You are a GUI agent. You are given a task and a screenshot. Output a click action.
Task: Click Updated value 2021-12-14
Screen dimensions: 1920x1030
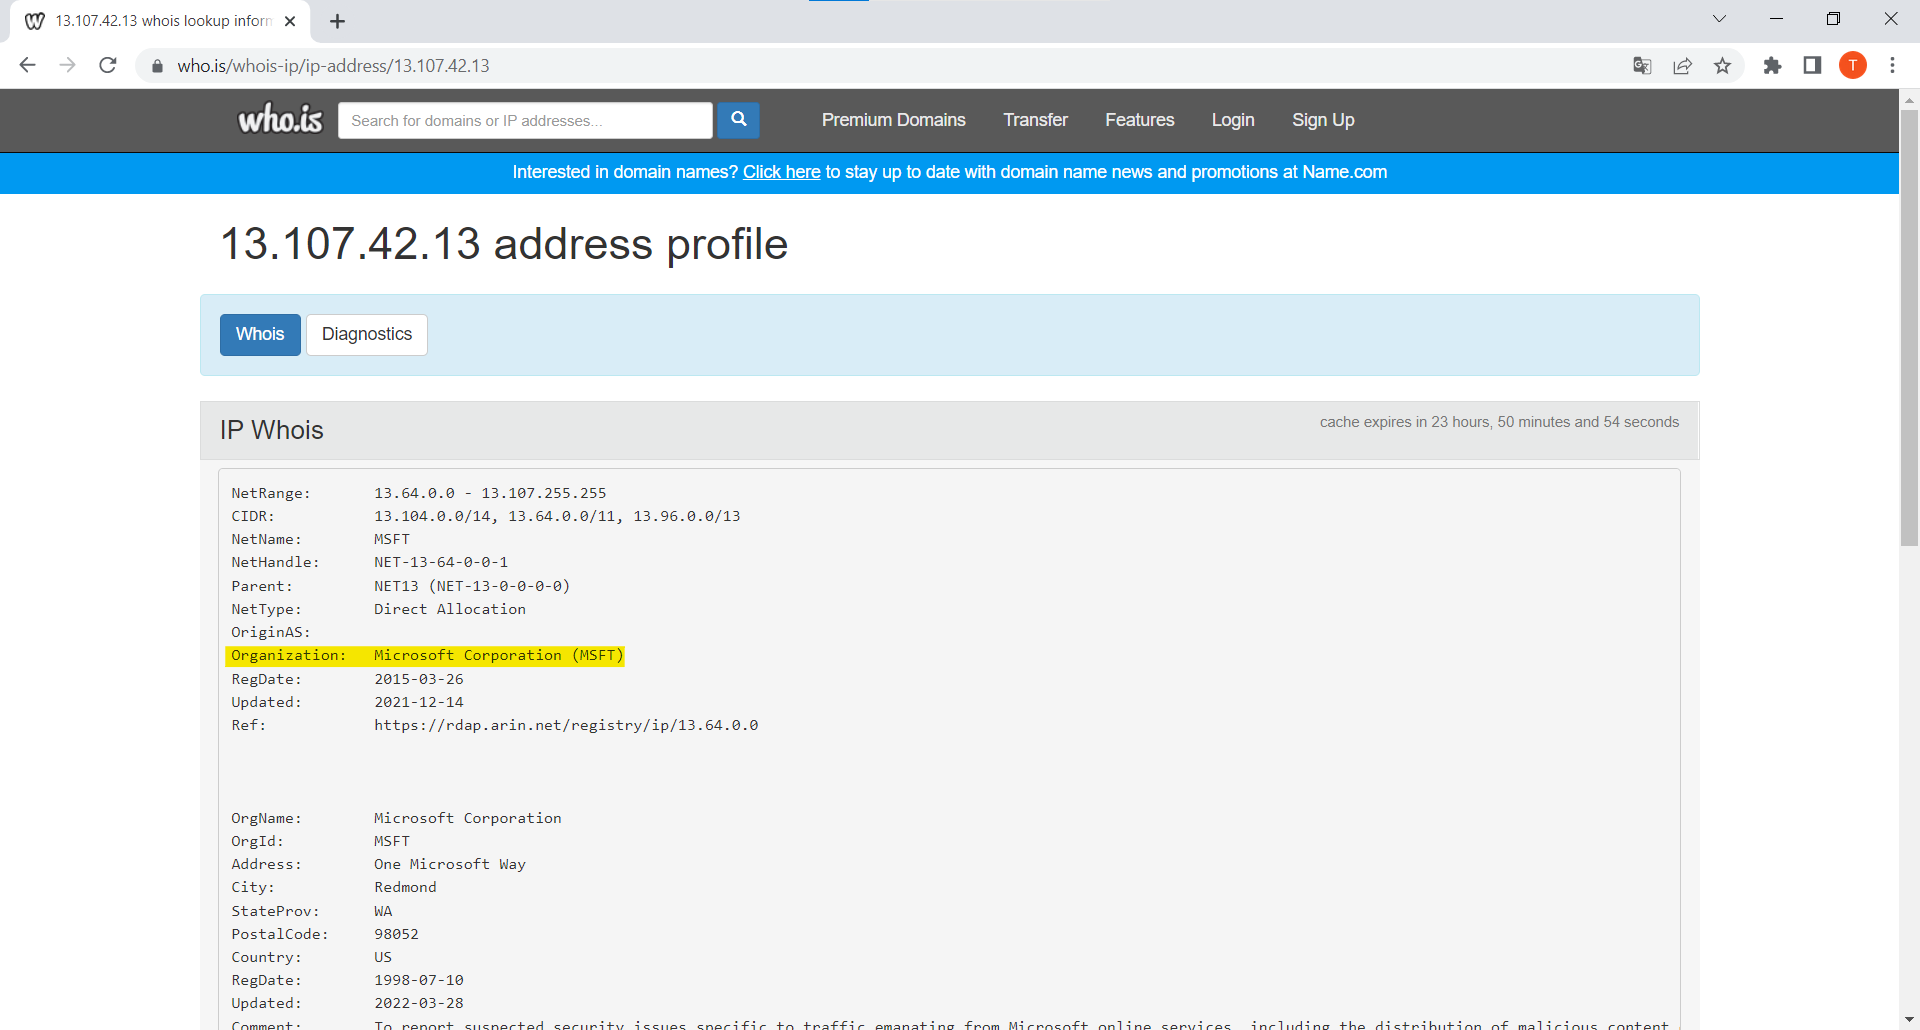(419, 702)
